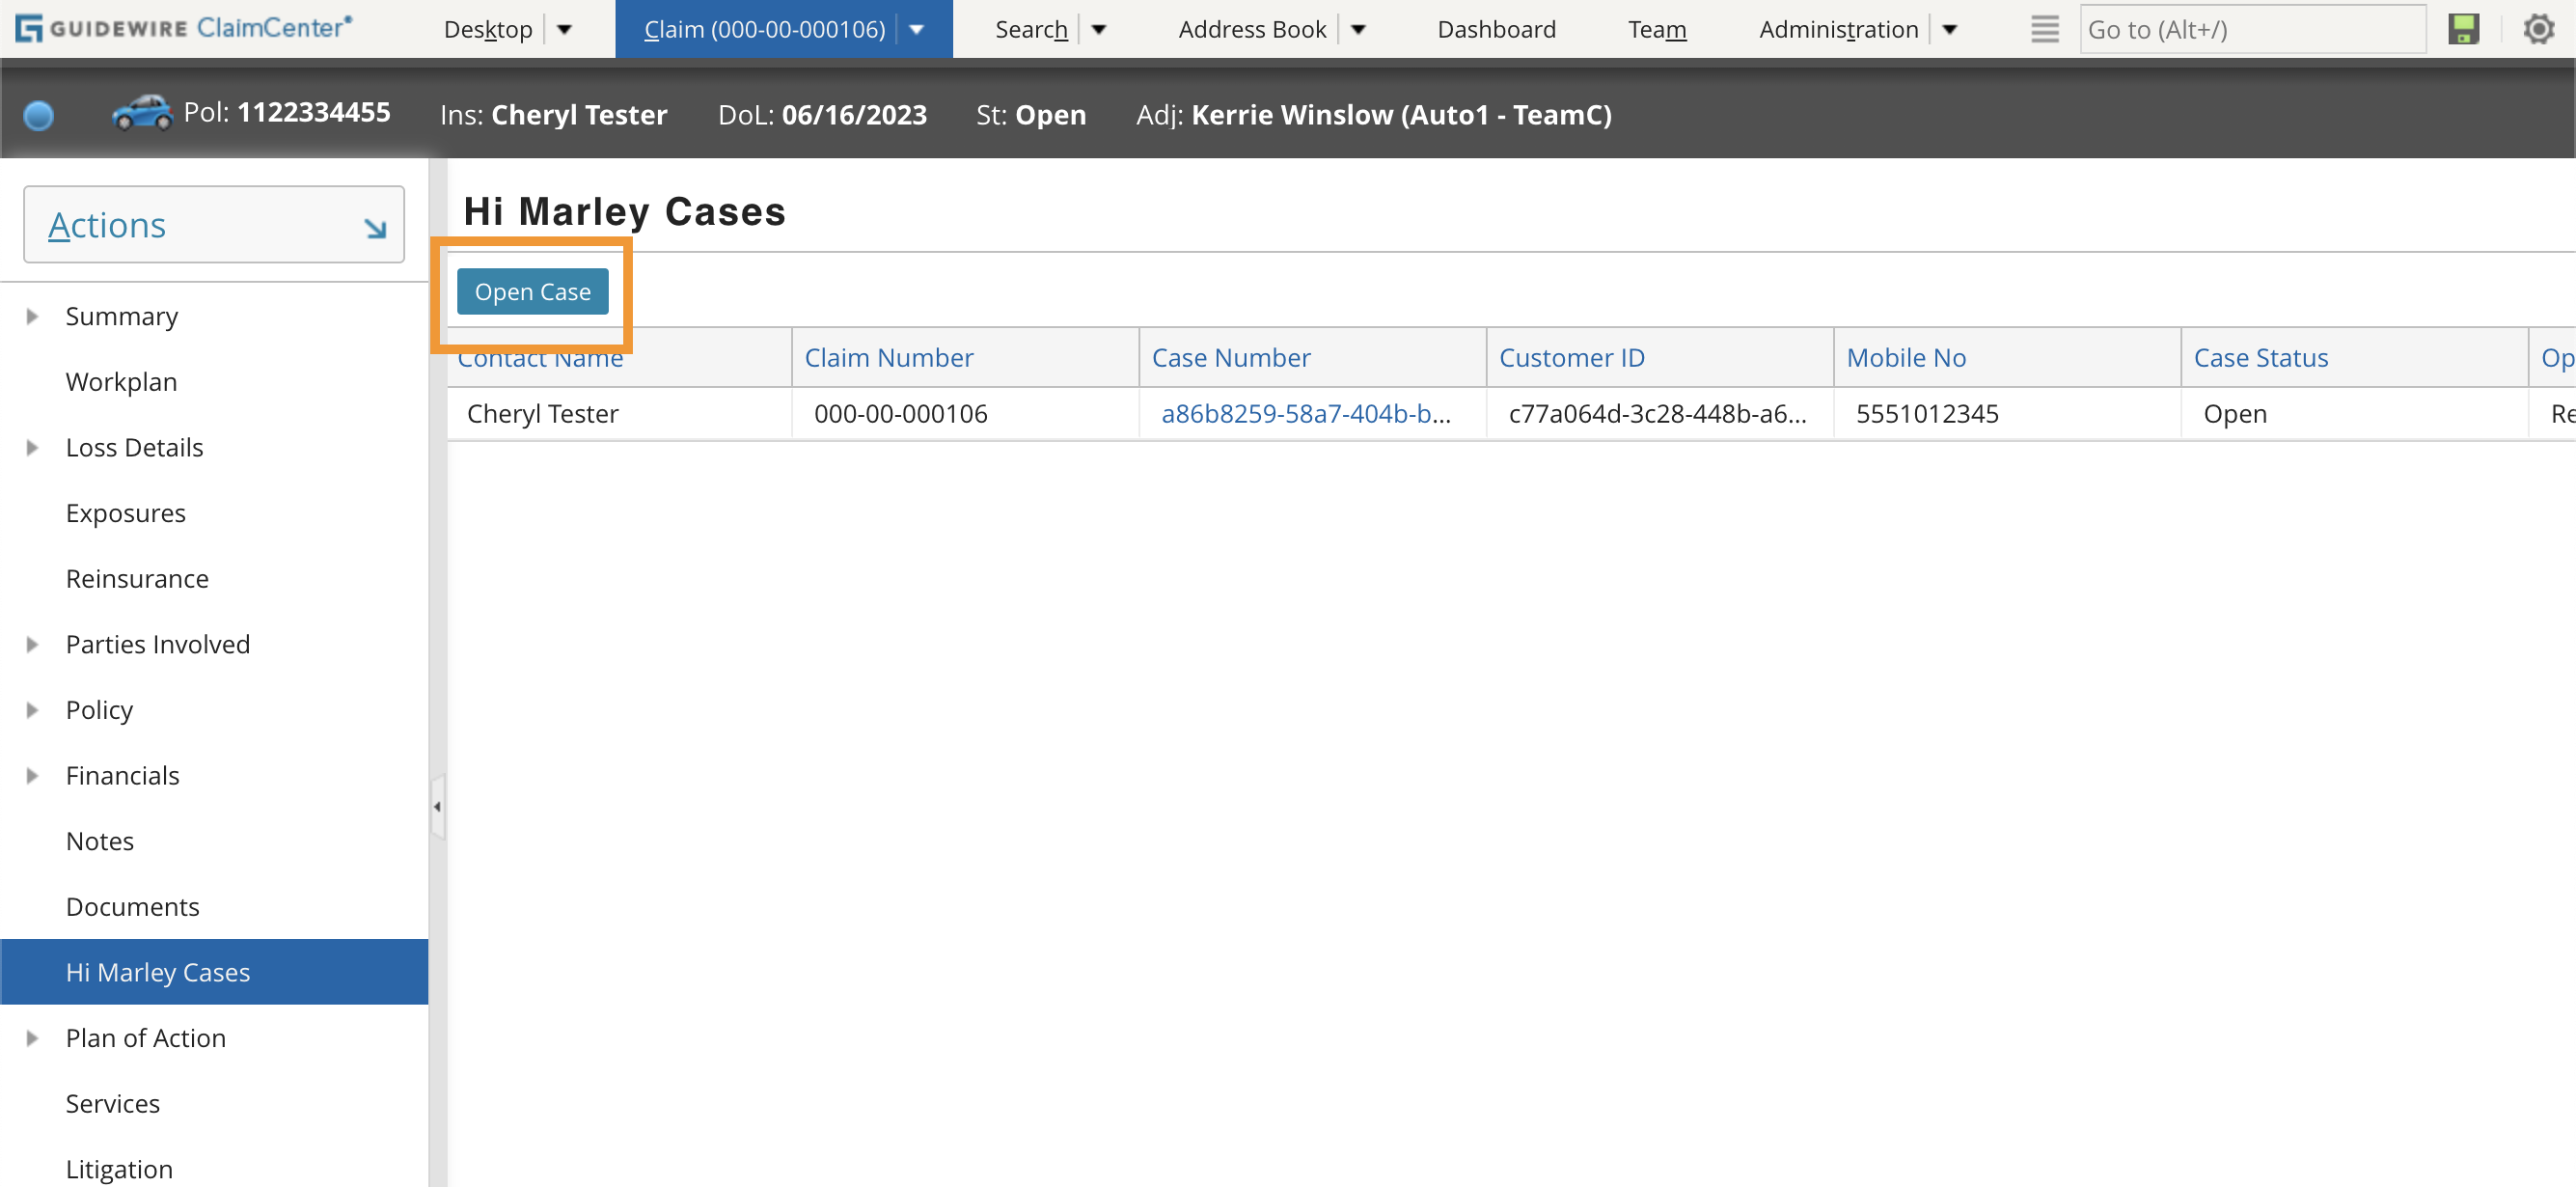Click the Guidewire ClaimCenter logo
This screenshot has height=1187, width=2576.
[180, 28]
